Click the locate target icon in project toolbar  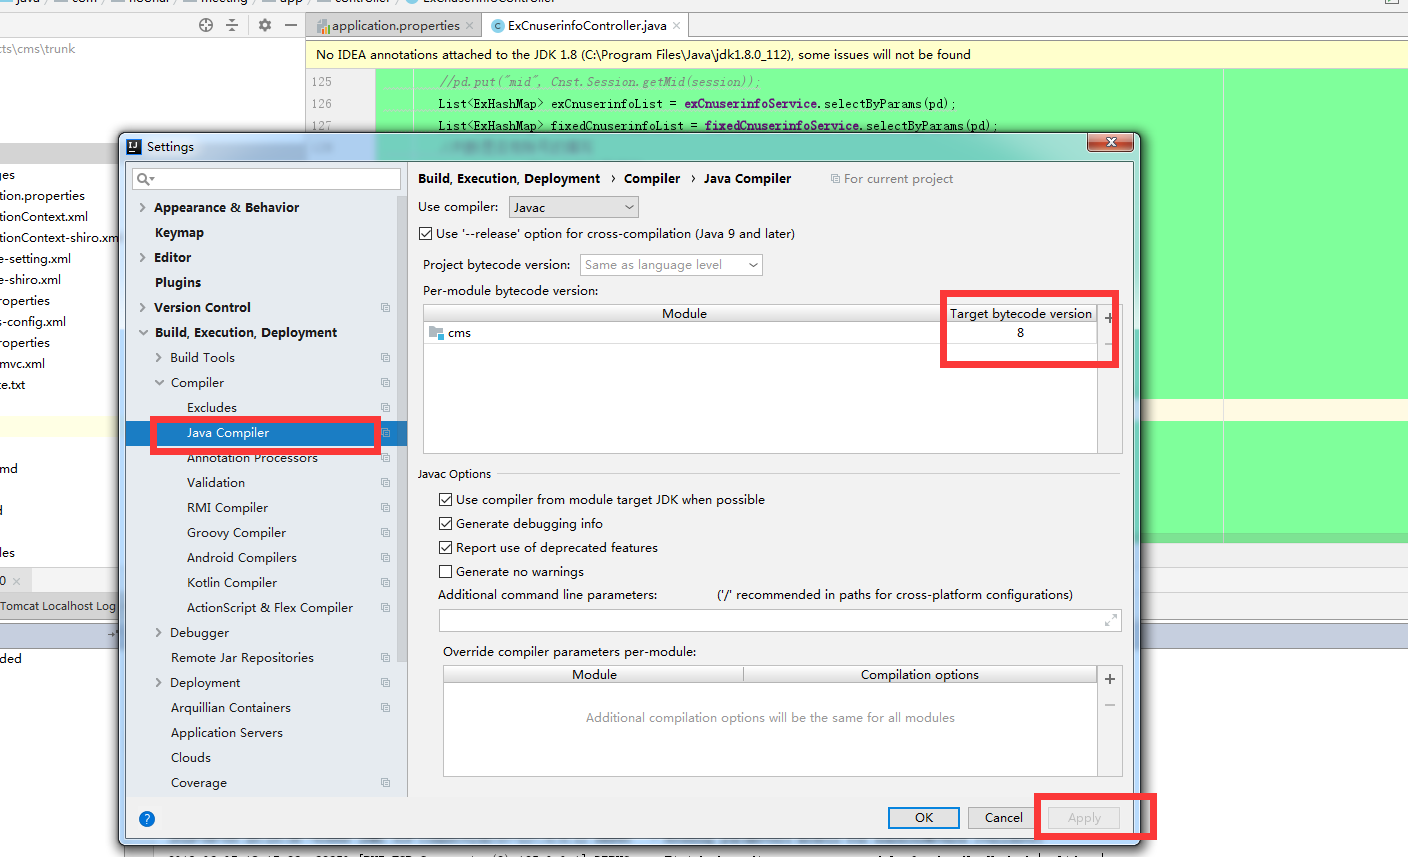206,25
